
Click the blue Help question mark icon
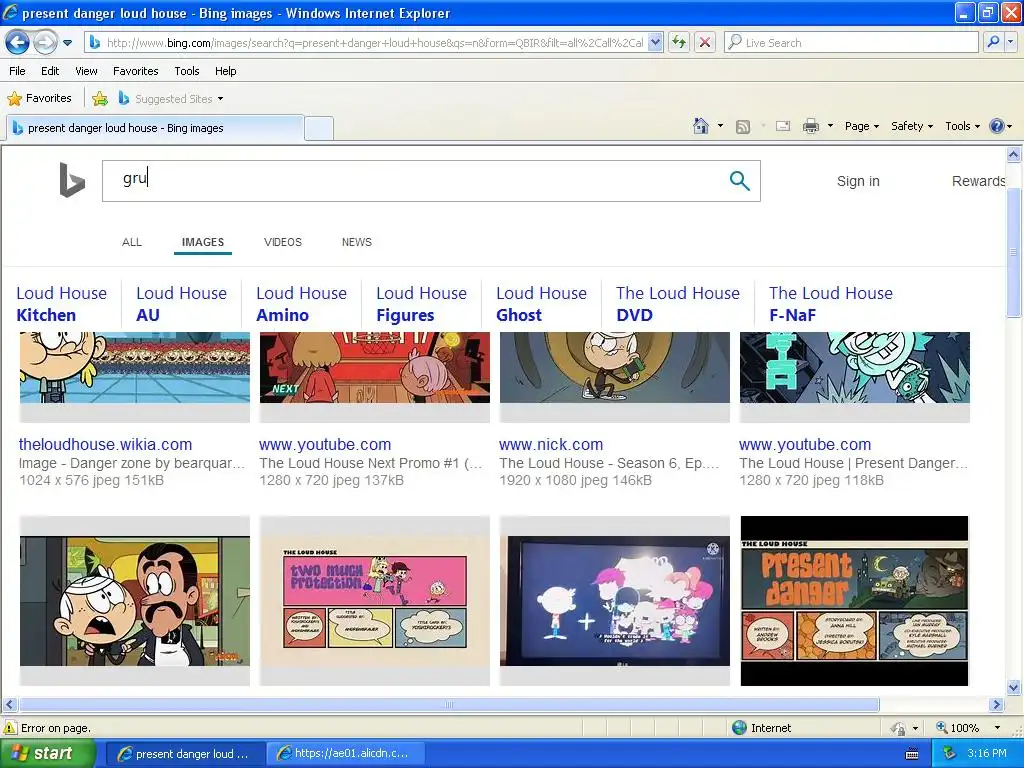pos(997,126)
